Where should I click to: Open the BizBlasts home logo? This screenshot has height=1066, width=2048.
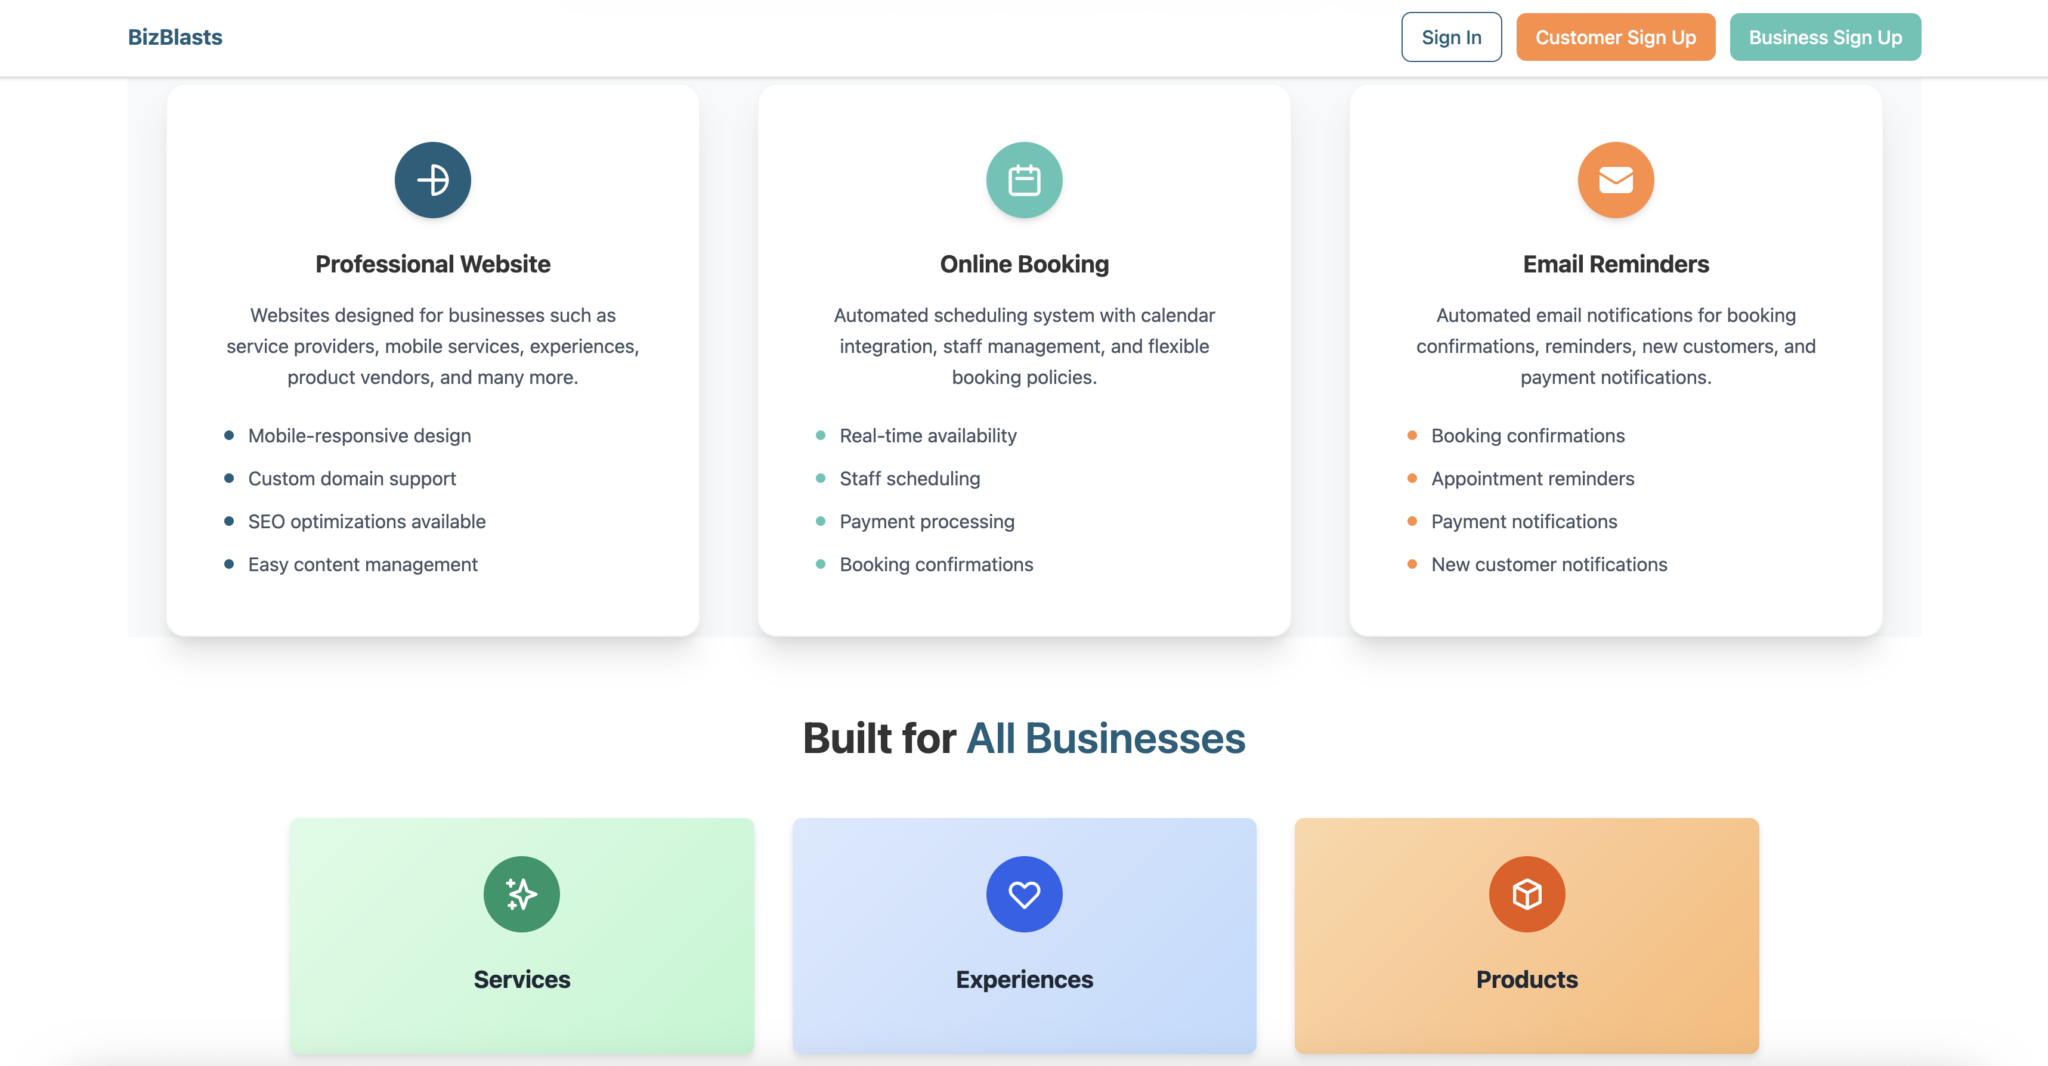point(175,37)
